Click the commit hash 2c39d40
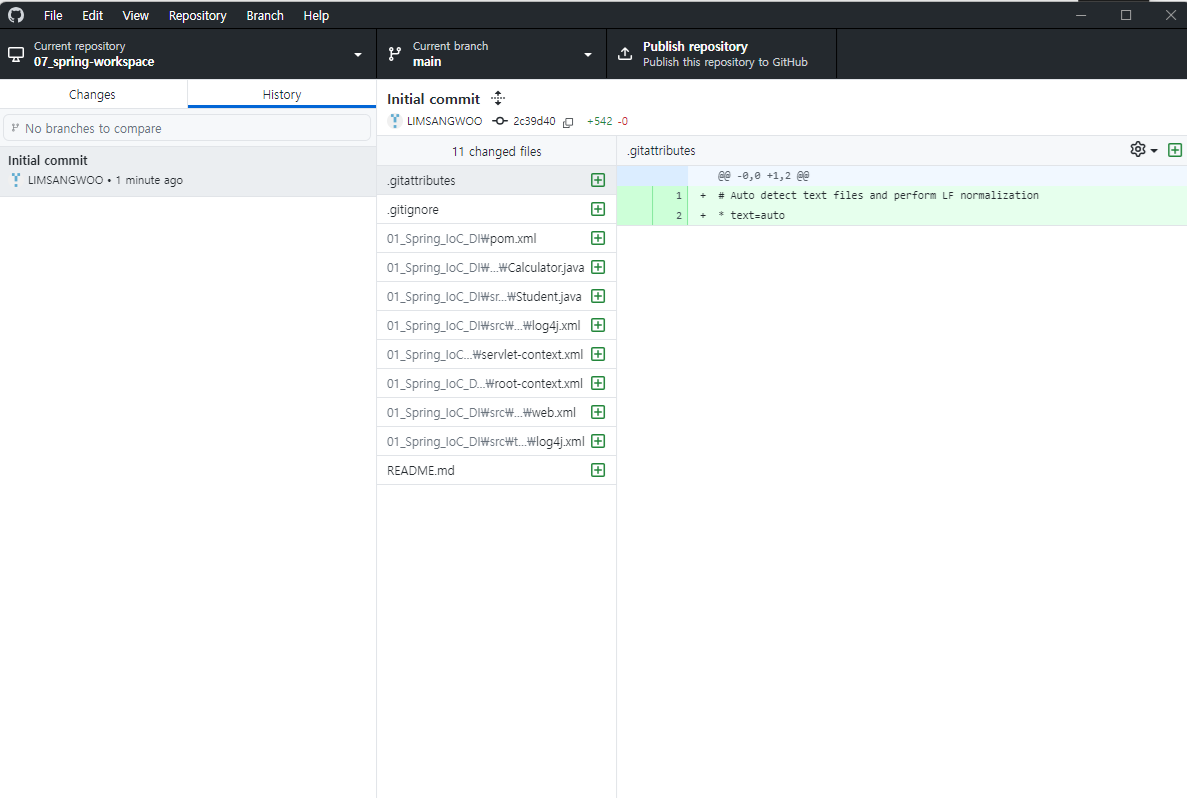Screen dimensions: 1187x798 pyautogui.click(x=534, y=121)
